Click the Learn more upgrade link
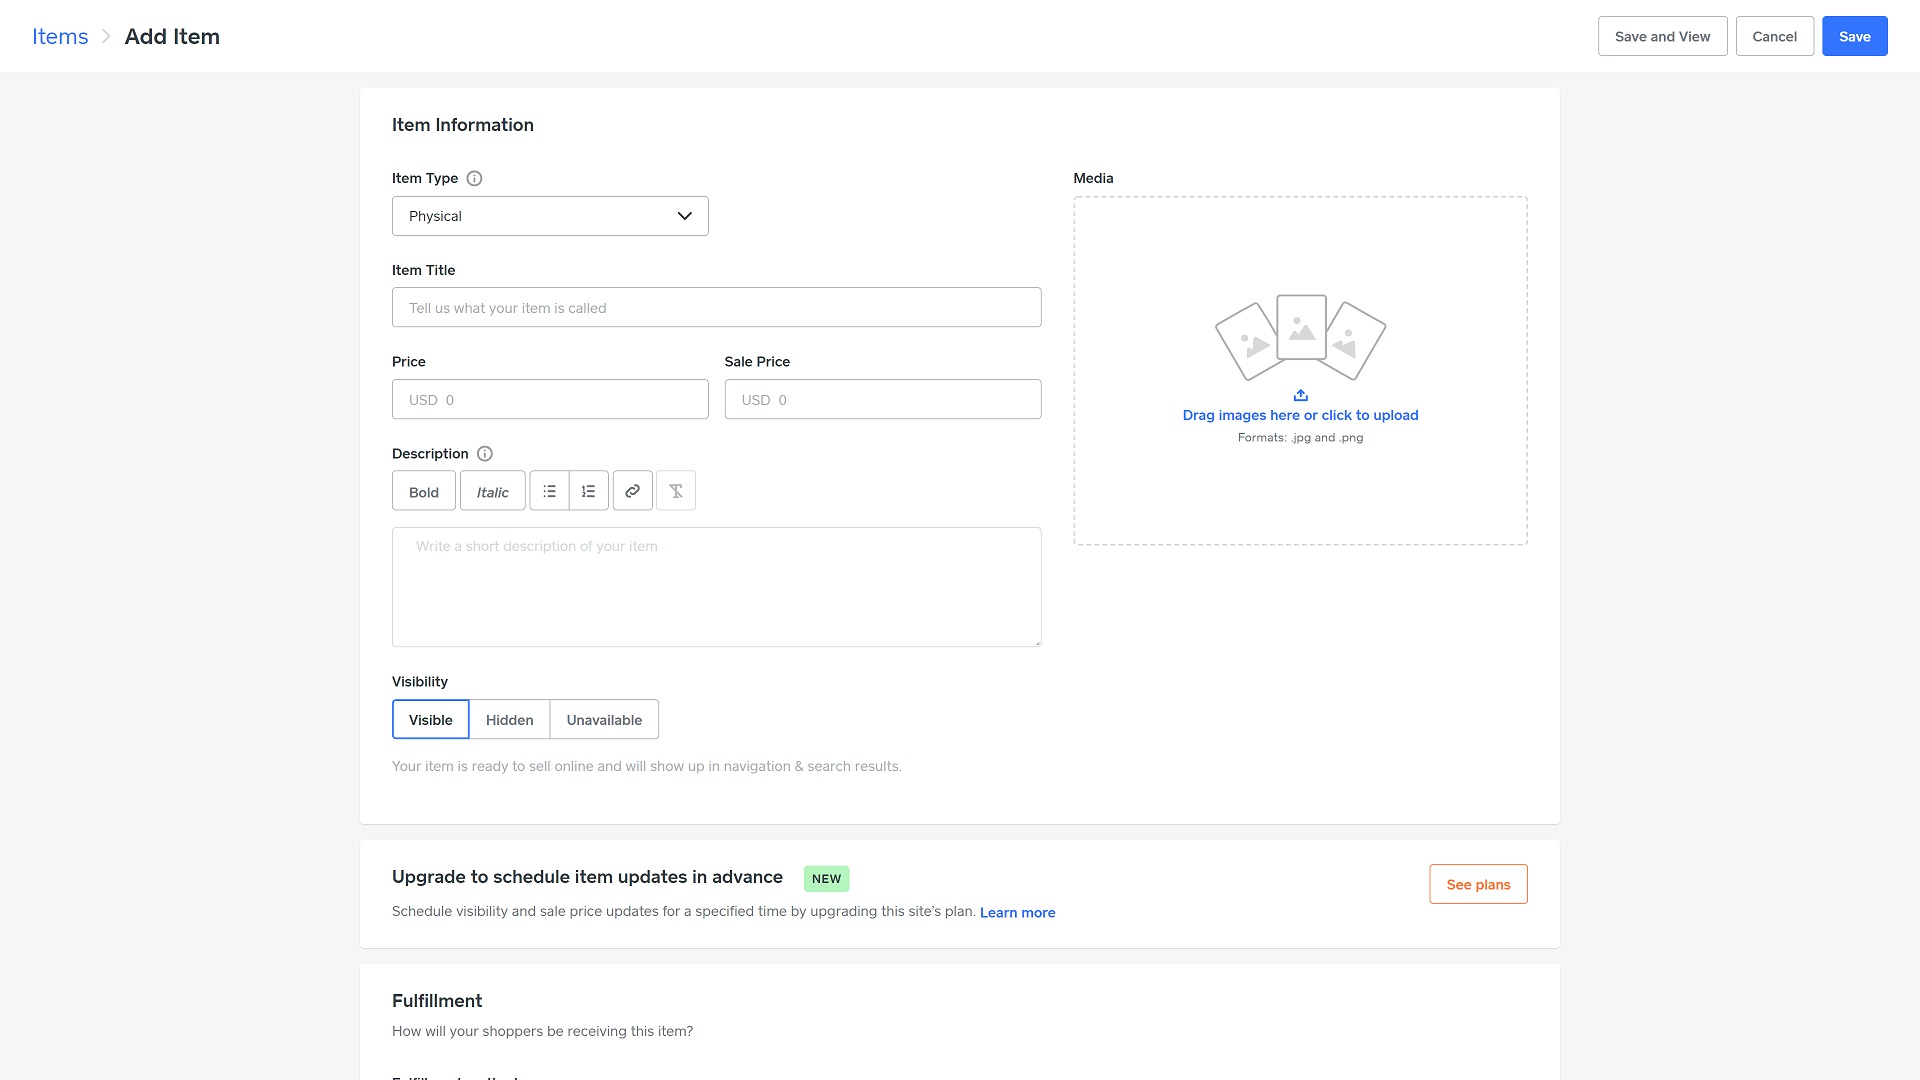This screenshot has width=1920, height=1080. [1017, 913]
